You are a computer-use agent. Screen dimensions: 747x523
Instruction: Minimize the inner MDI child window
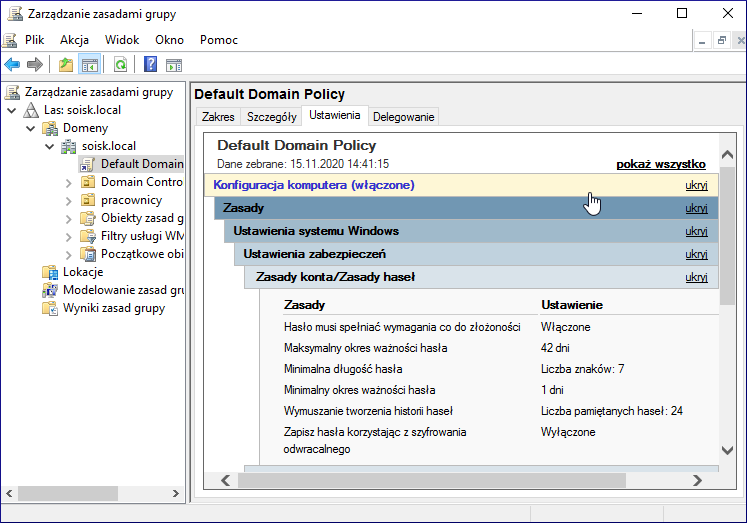click(x=702, y=40)
